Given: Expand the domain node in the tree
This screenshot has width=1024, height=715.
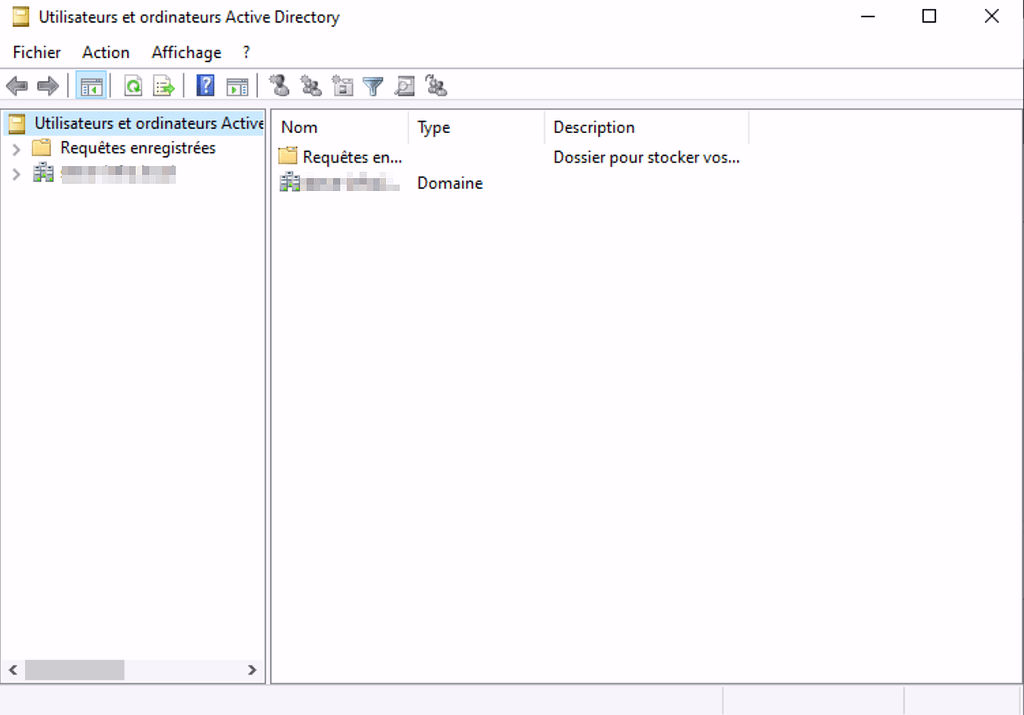Looking at the screenshot, I should [x=16, y=174].
